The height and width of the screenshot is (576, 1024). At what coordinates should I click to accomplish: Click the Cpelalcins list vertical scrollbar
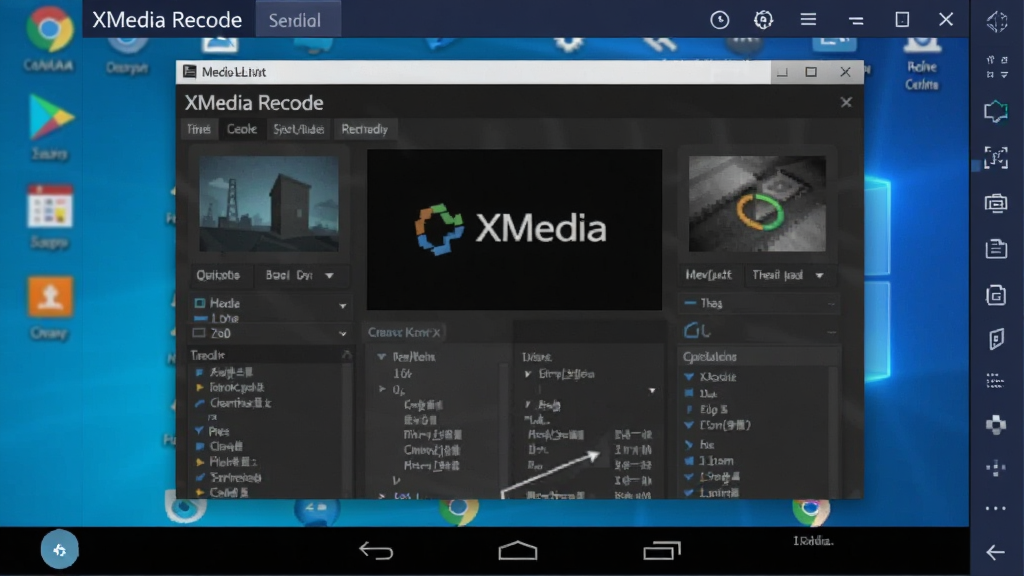(x=833, y=431)
